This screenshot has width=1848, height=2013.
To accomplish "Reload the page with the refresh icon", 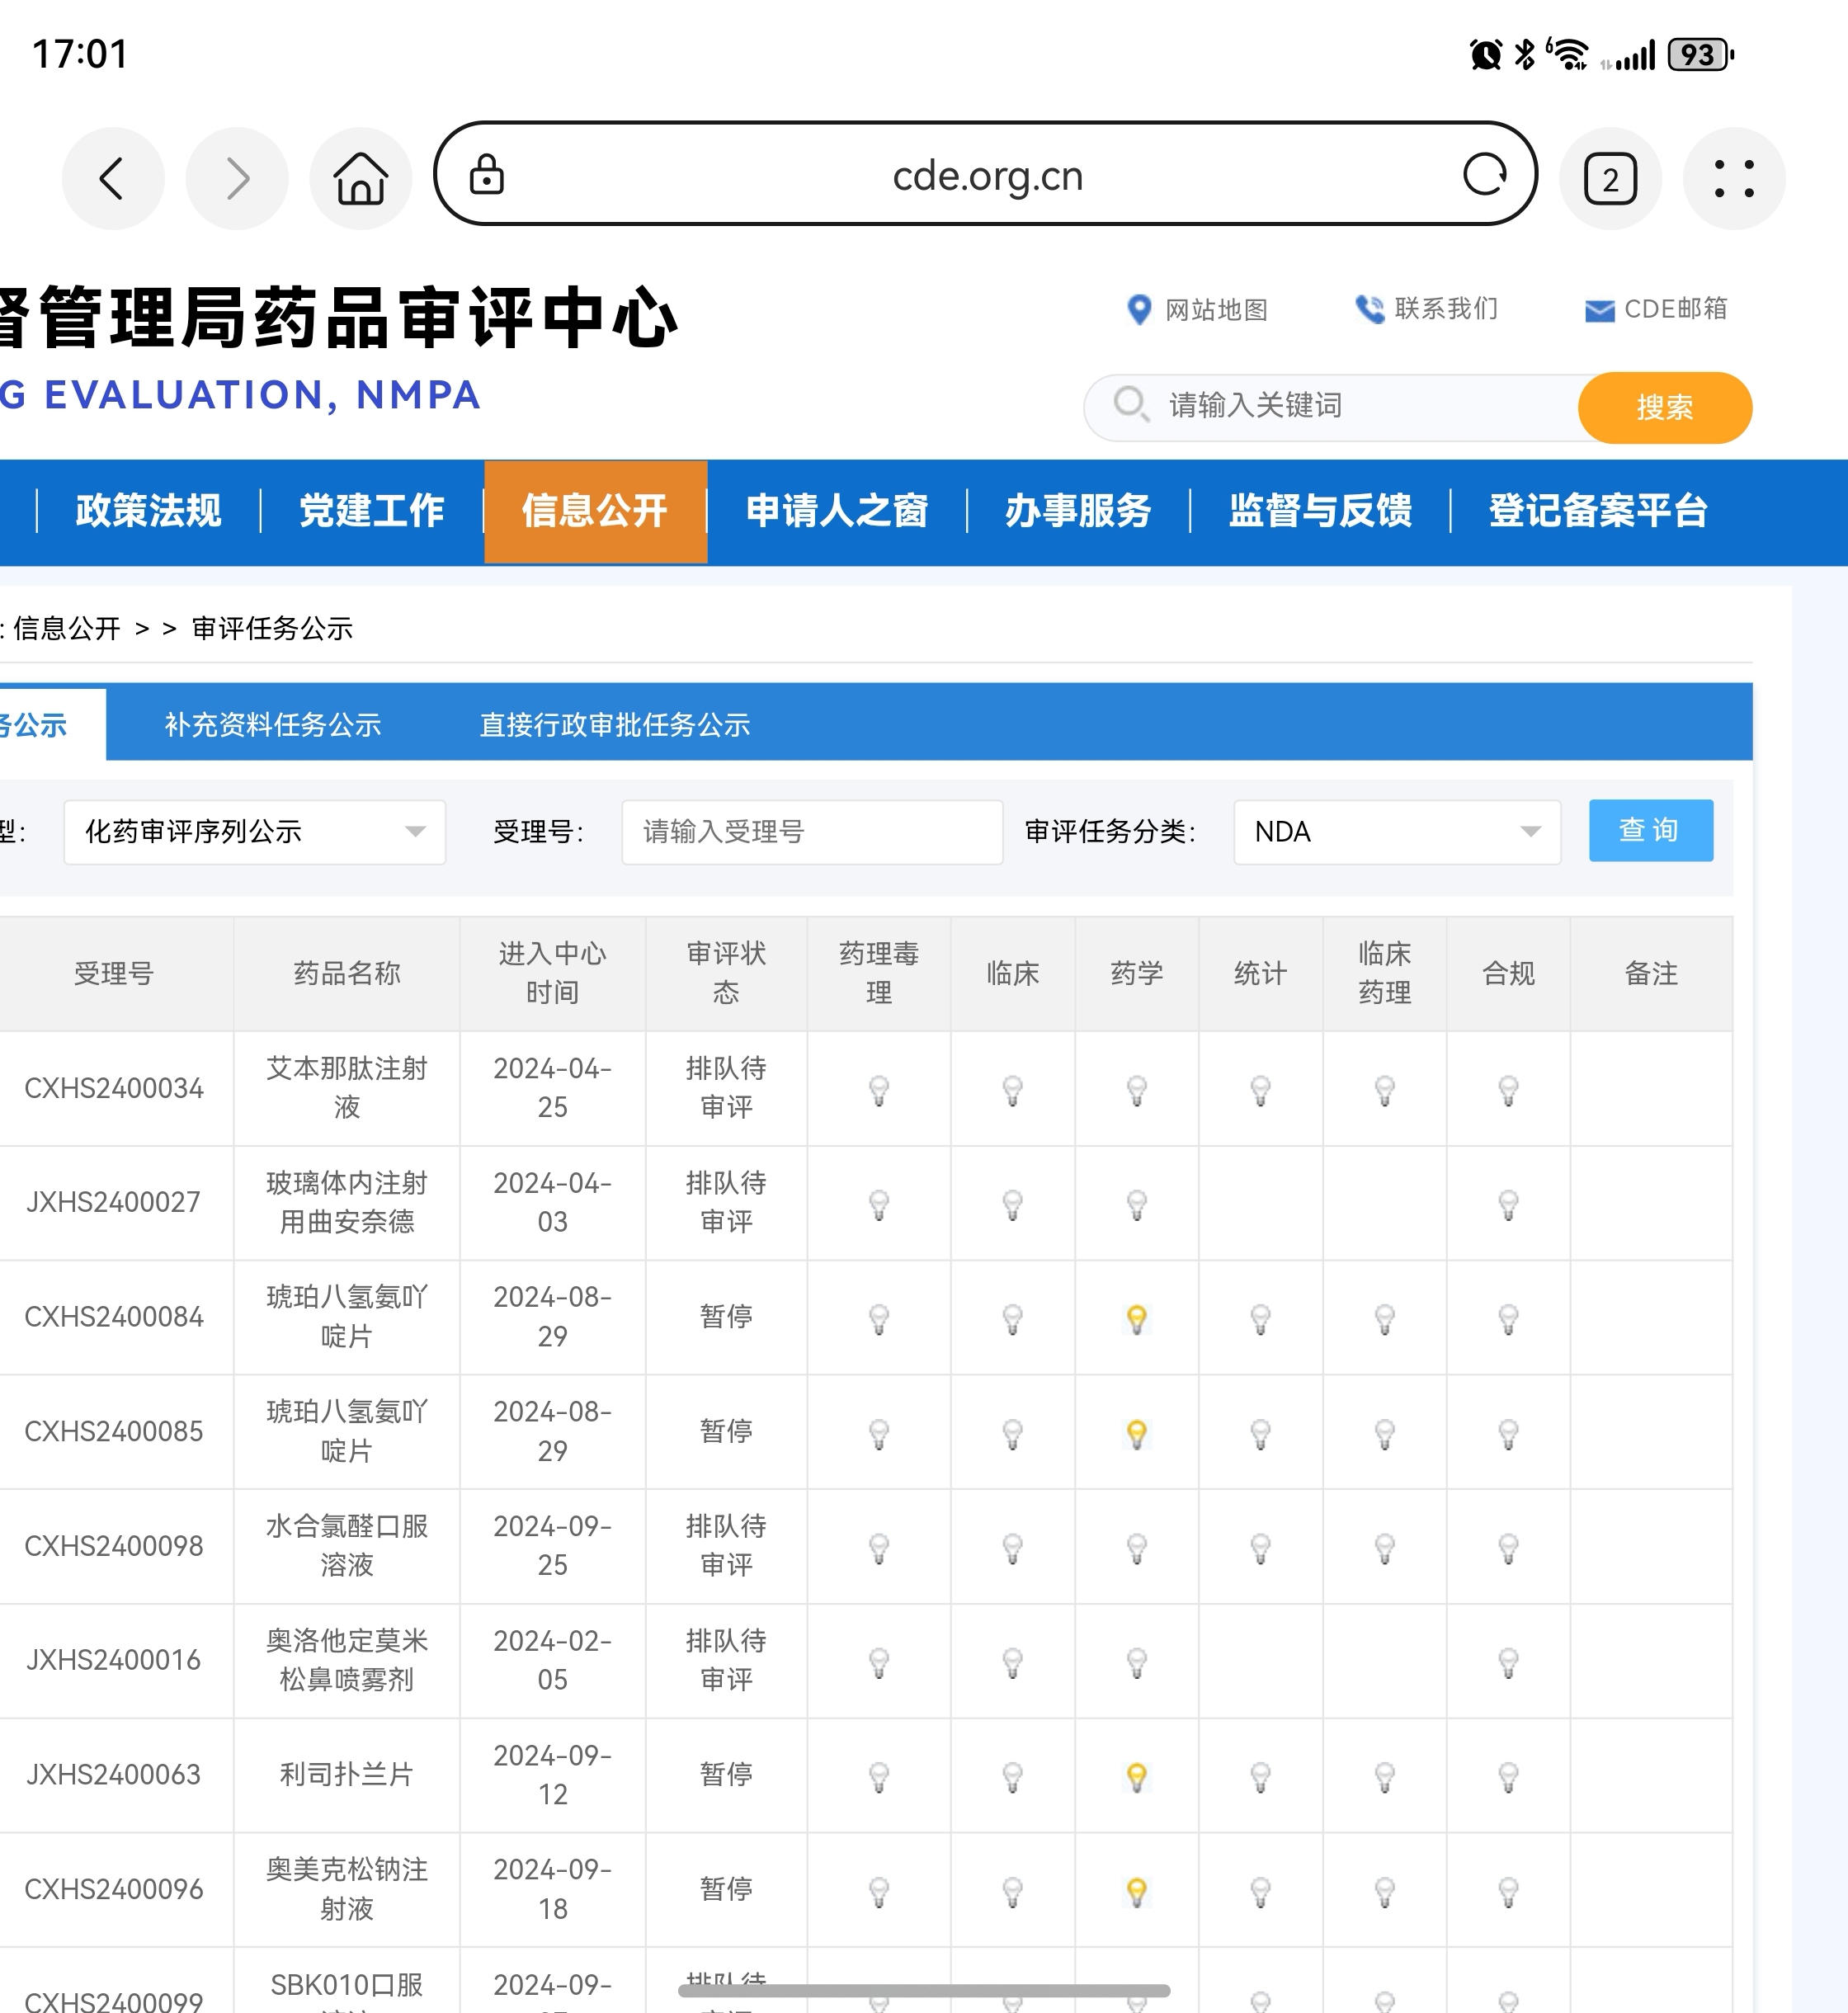I will [1484, 175].
